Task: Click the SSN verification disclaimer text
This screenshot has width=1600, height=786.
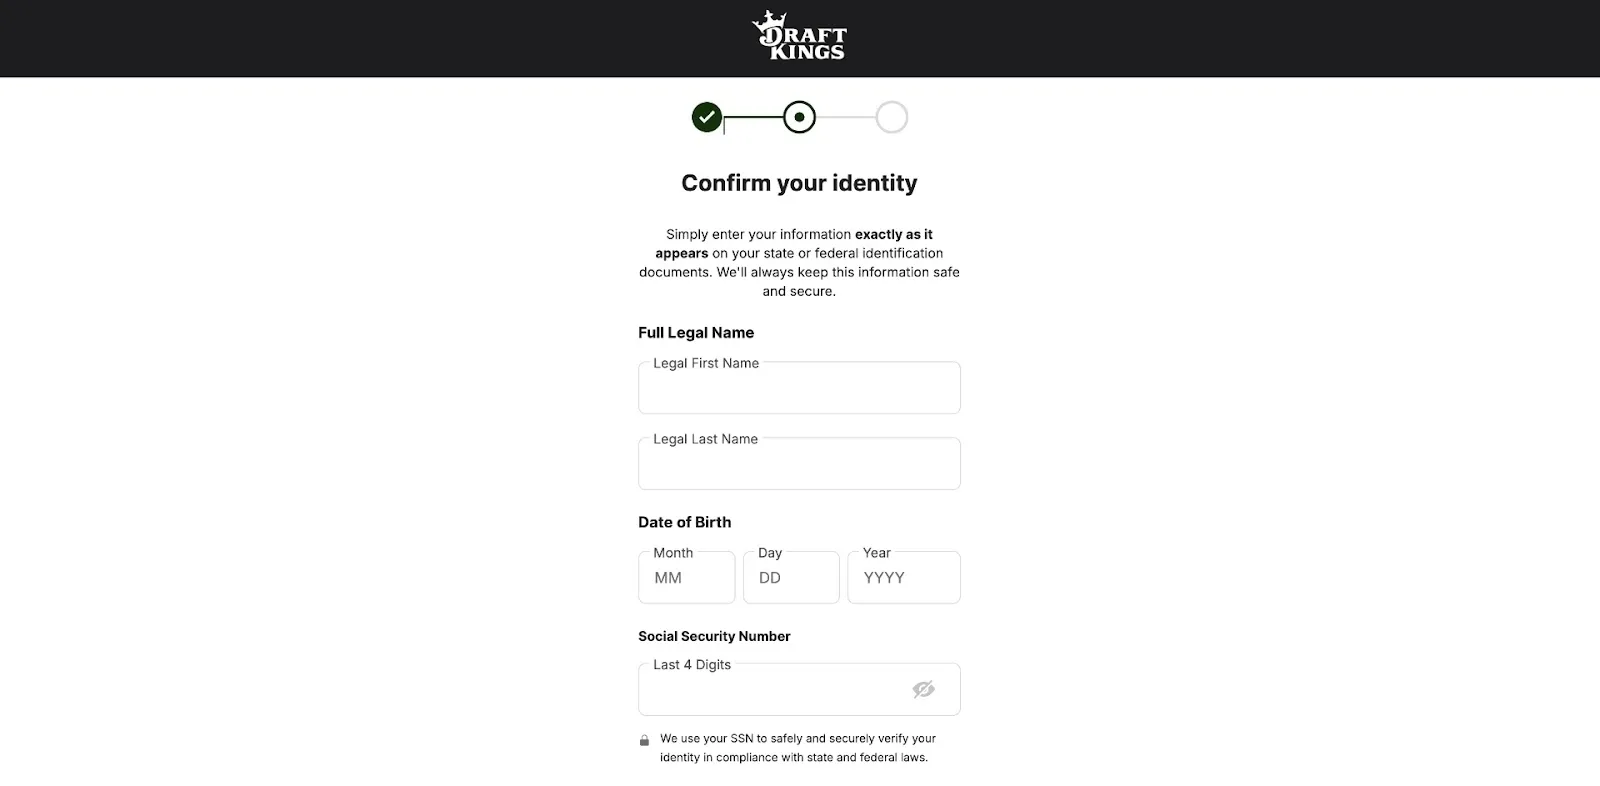Action: pyautogui.click(x=797, y=748)
